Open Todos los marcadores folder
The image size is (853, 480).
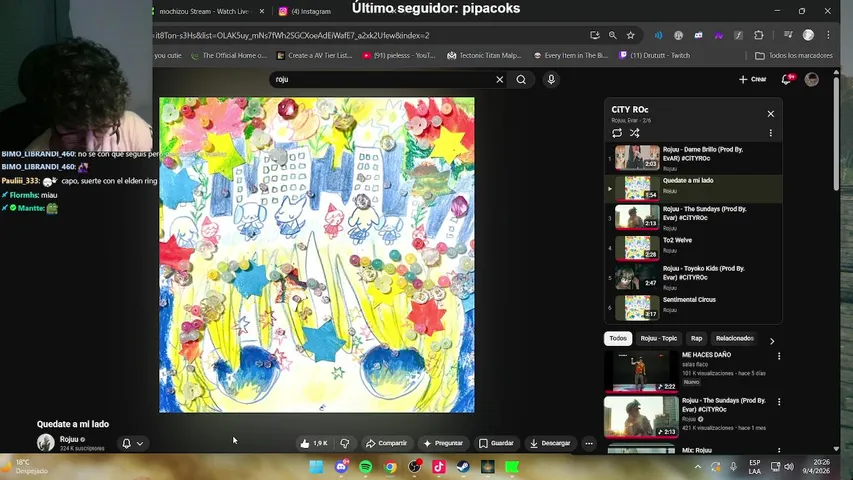pyautogui.click(x=794, y=56)
